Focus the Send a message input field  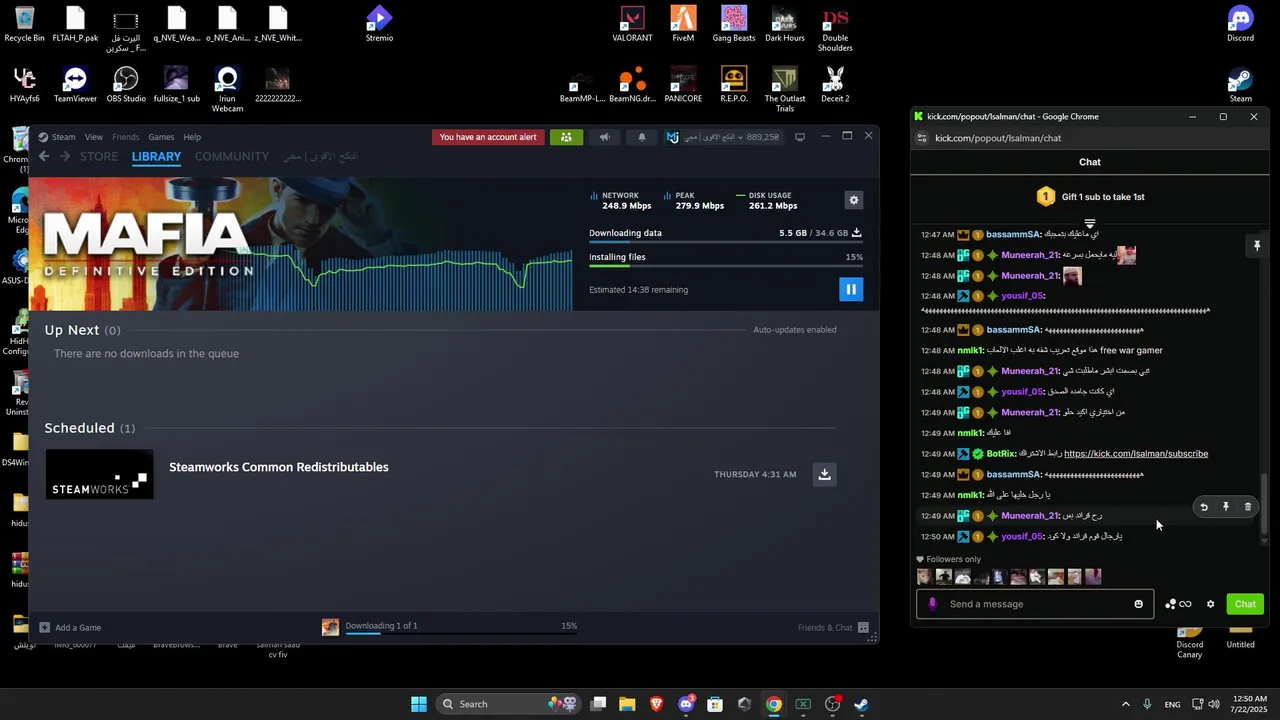[1036, 604]
